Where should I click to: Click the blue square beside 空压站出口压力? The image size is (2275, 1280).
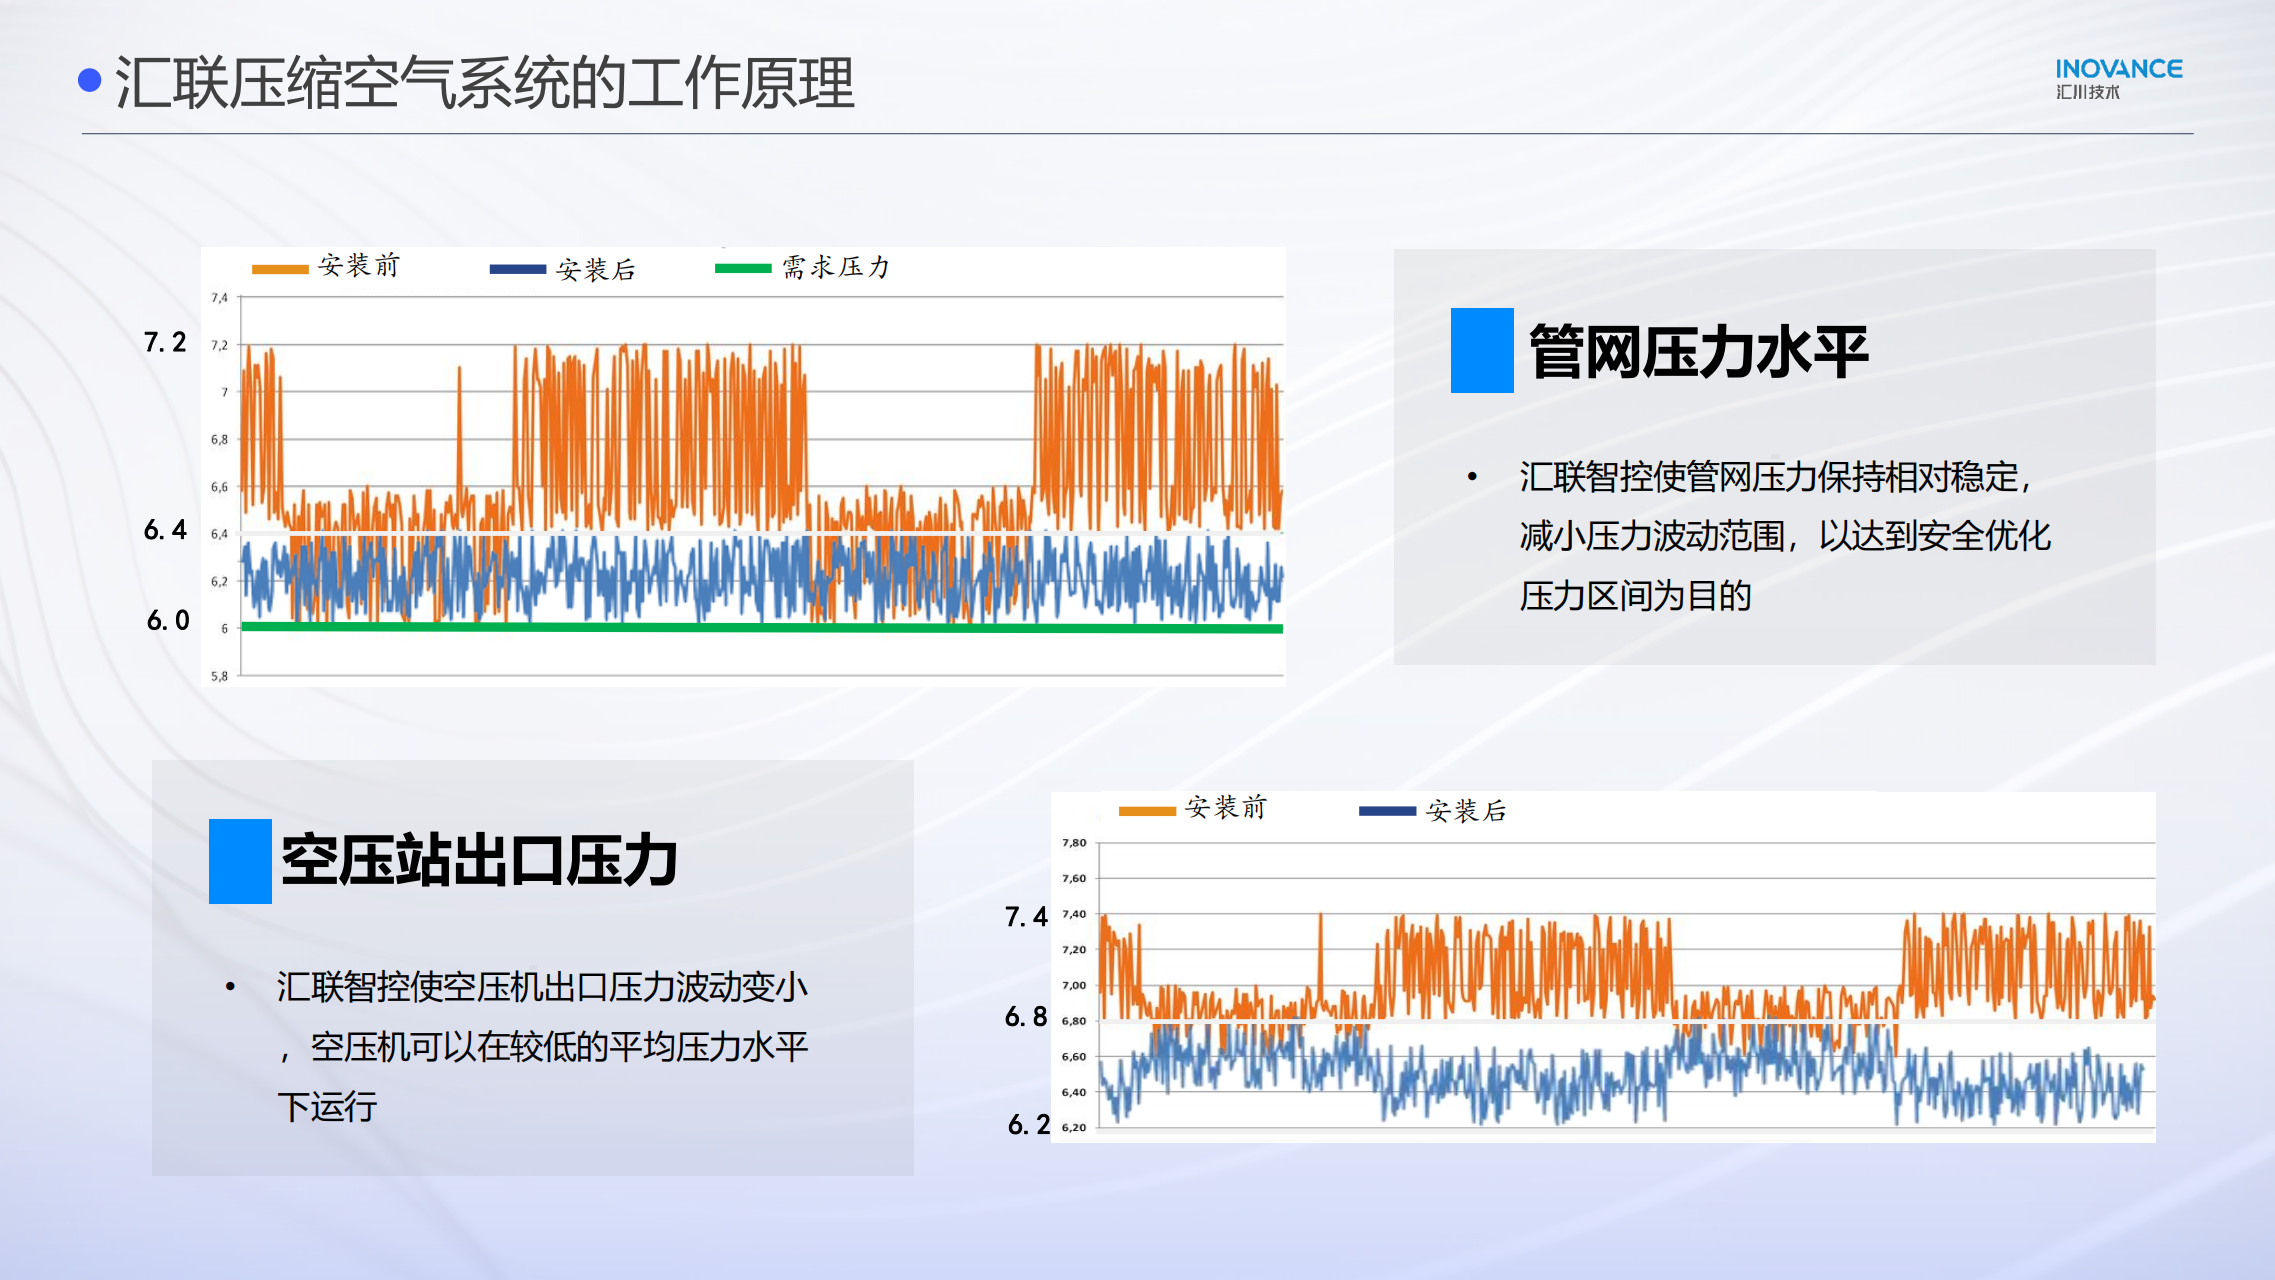[x=240, y=861]
